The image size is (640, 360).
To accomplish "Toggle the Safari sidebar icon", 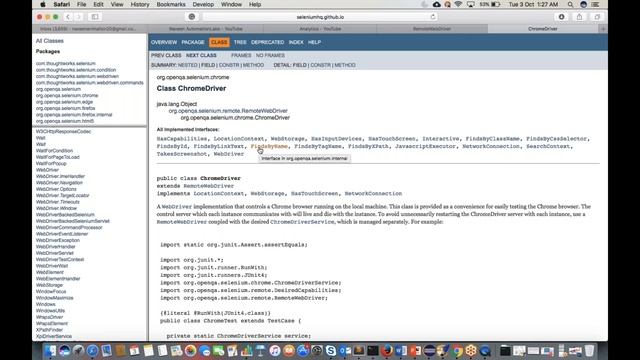I will tap(95, 17).
